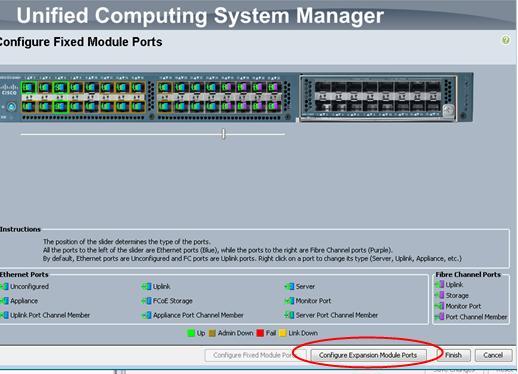Click the FCoE Storage legend icon
The height and width of the screenshot is (374, 518).
click(x=146, y=301)
